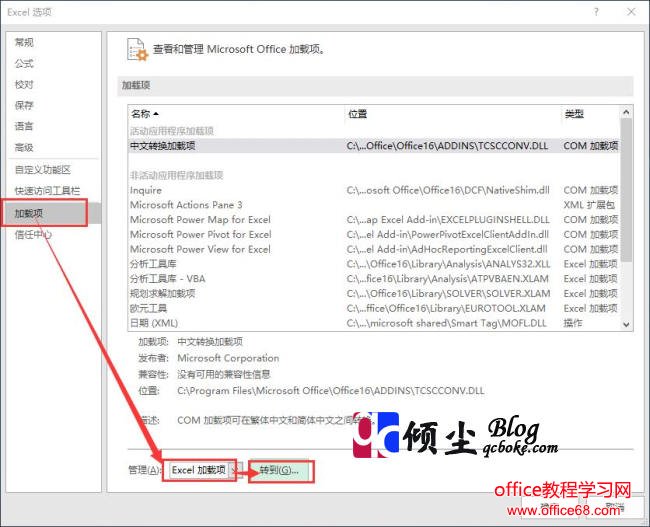Click the EUROTOOL.XLAM location cell
The image size is (650, 527).
coord(446,308)
